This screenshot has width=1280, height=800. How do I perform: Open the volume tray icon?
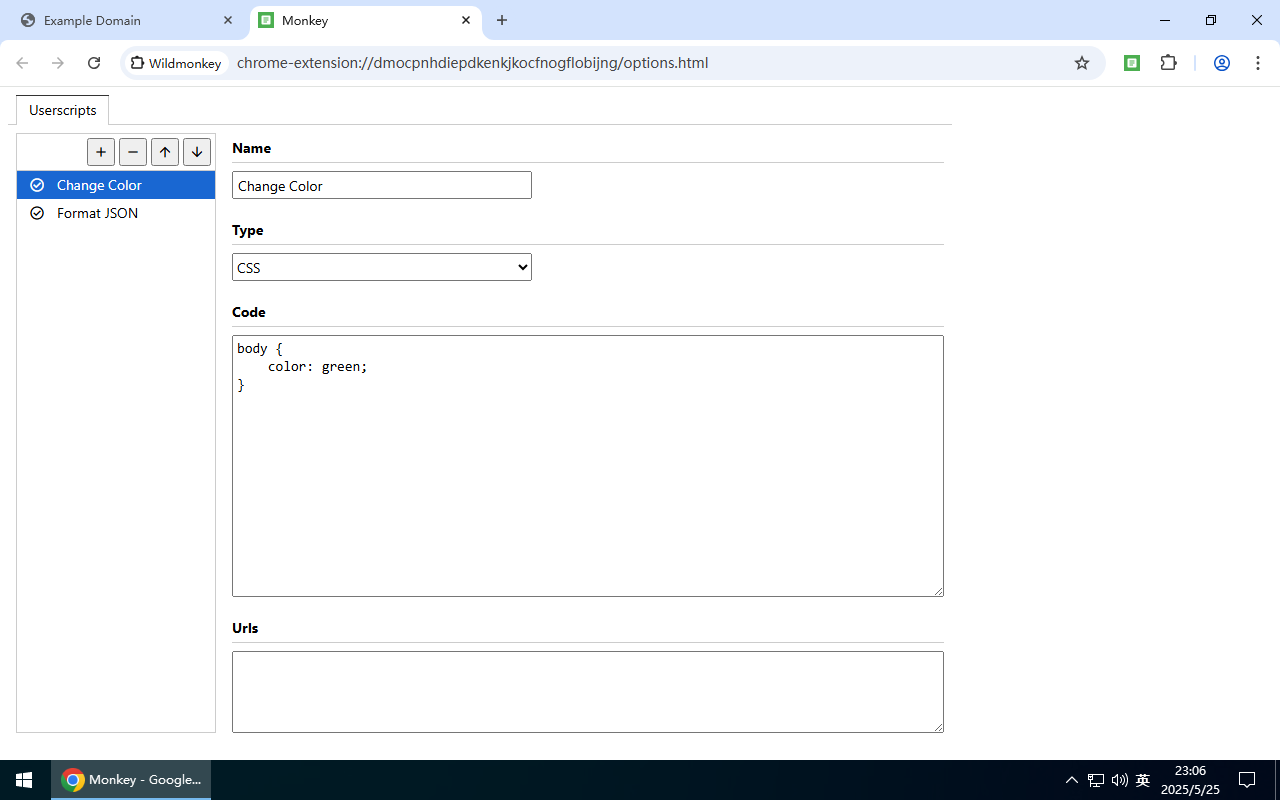click(x=1119, y=780)
